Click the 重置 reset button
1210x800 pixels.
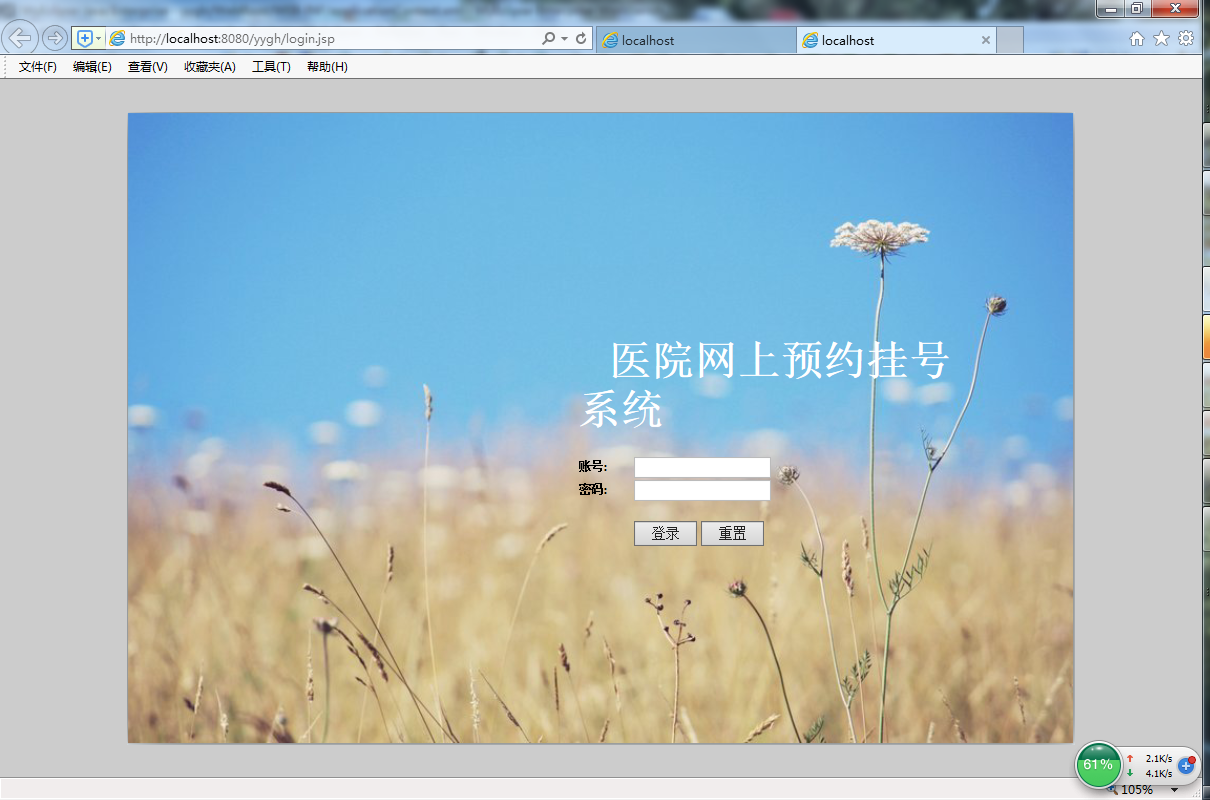click(x=732, y=534)
